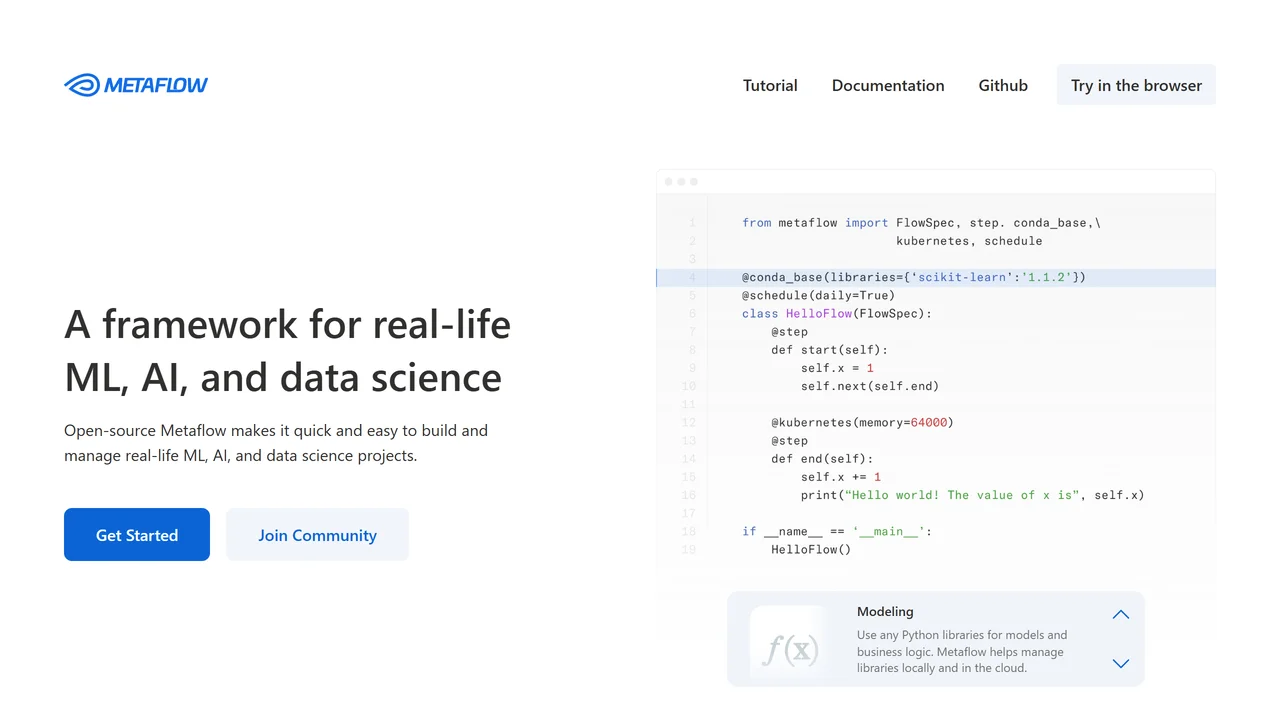Image resolution: width=1280 pixels, height=720 pixels.
Task: Click the "def end(self):" code line
Action: click(822, 459)
